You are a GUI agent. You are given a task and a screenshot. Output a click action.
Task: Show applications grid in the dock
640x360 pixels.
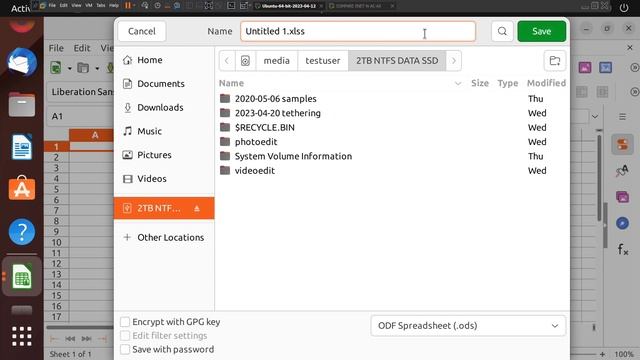(x=22, y=336)
